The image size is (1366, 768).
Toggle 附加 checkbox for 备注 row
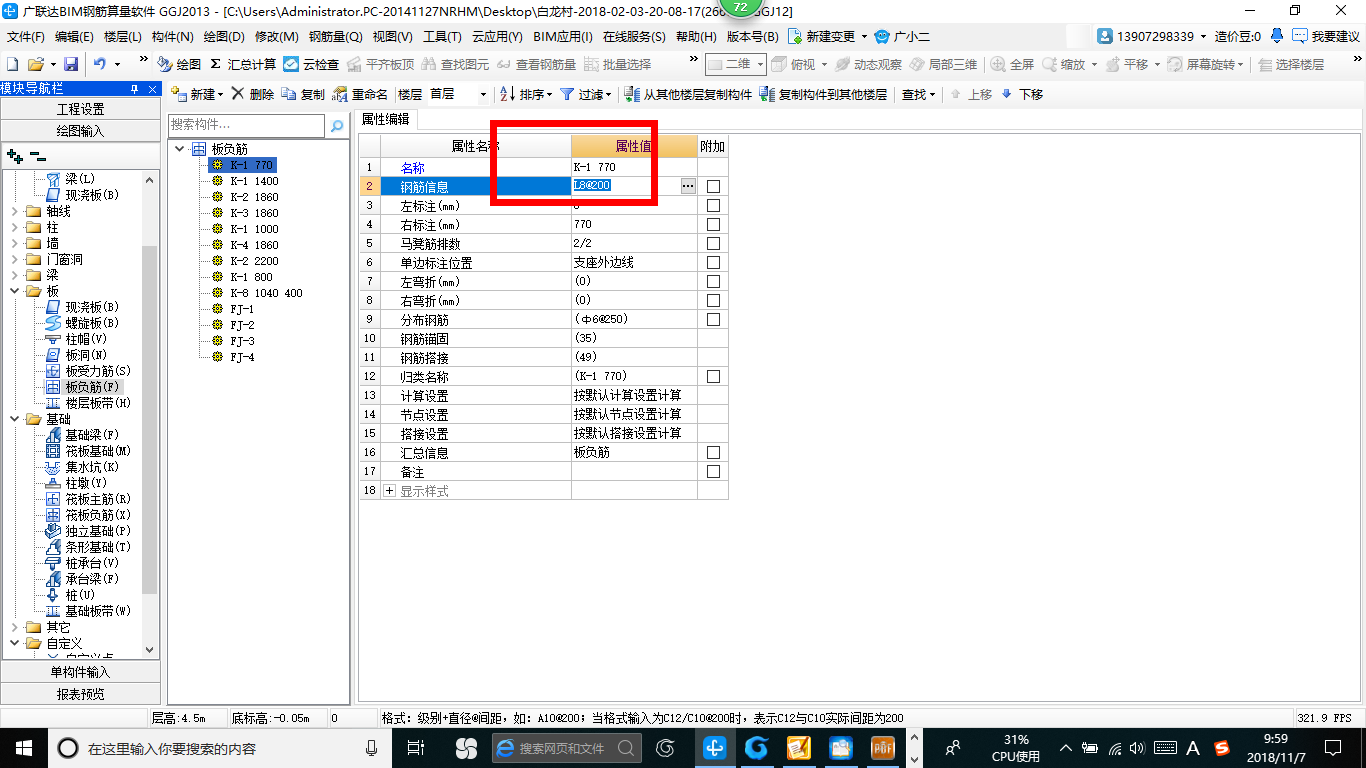click(713, 471)
